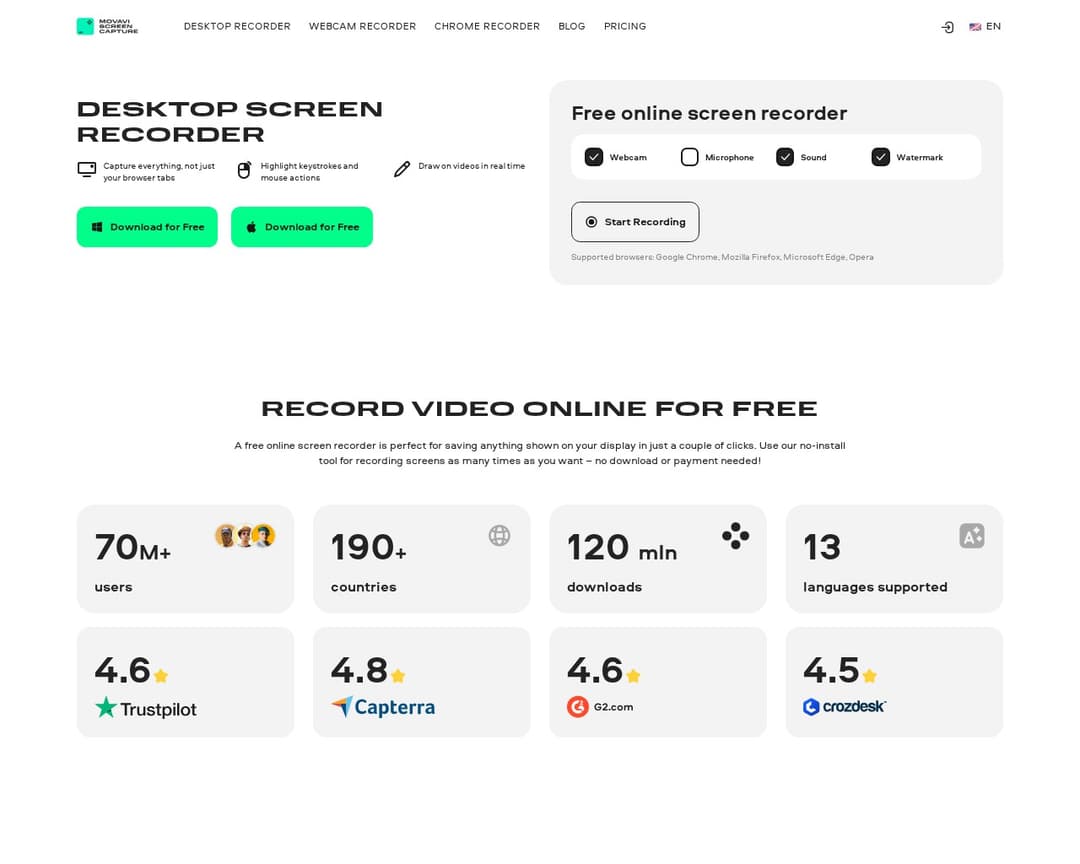
Task: Click the monitor capture feature icon
Action: pyautogui.click(x=87, y=170)
